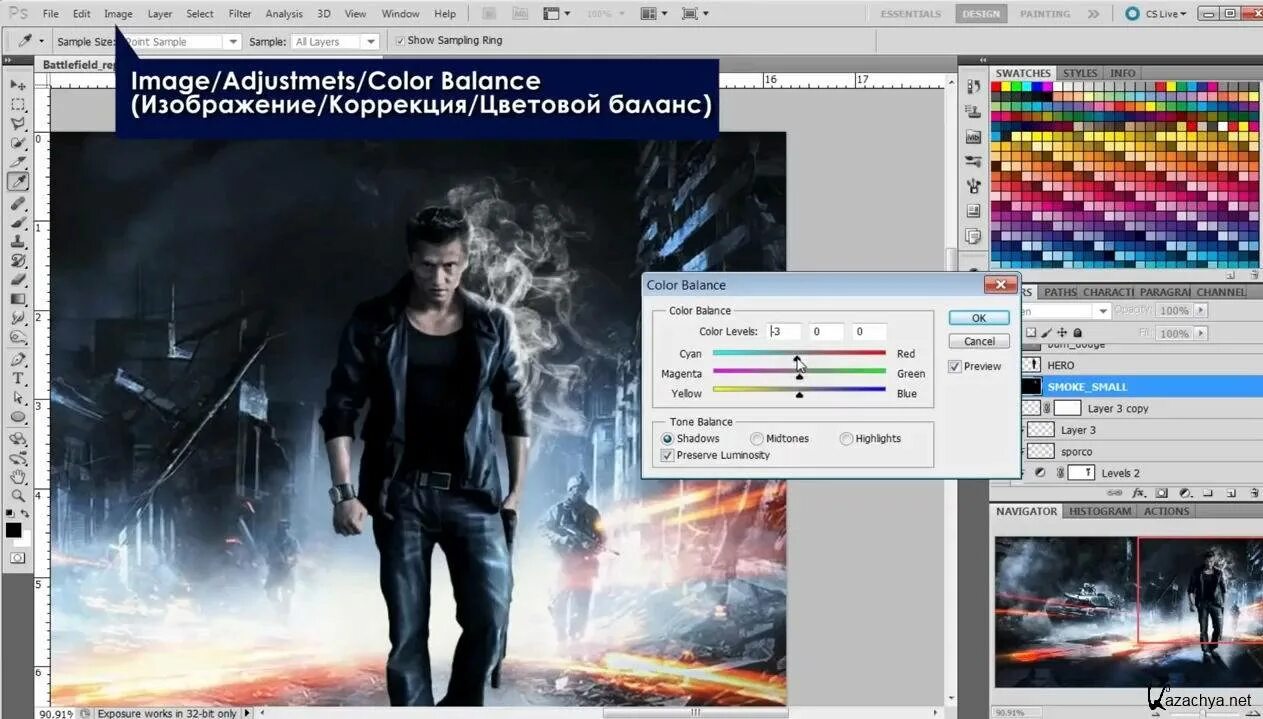This screenshot has height=719, width=1263.
Task: Select the Clone Stamp tool
Action: 18,241
